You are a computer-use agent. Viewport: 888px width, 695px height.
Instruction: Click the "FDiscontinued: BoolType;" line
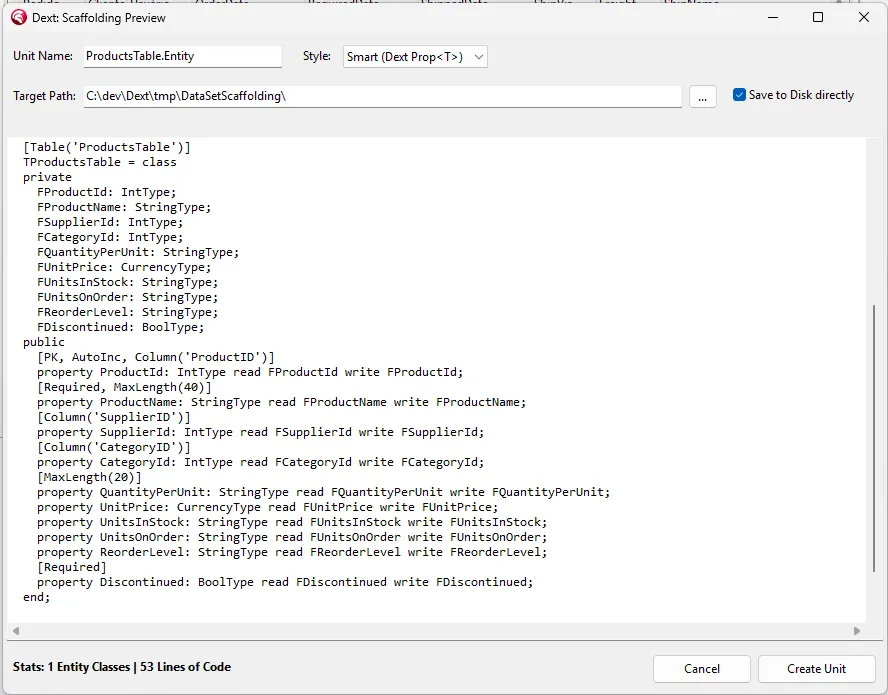pyautogui.click(x=121, y=327)
